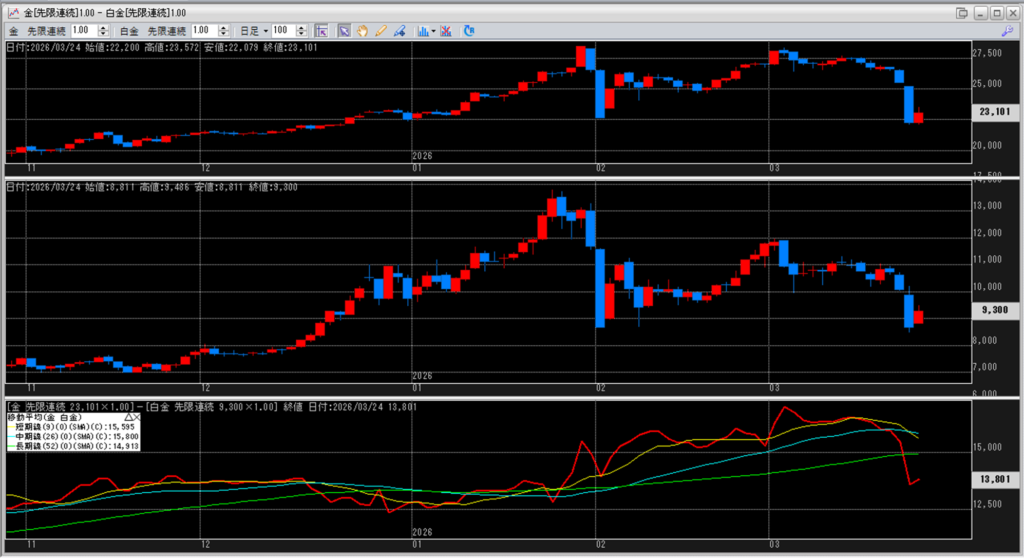Image resolution: width=1024 pixels, height=558 pixels.
Task: Open the chart indicator type dropdown arrow
Action: (x=433, y=31)
